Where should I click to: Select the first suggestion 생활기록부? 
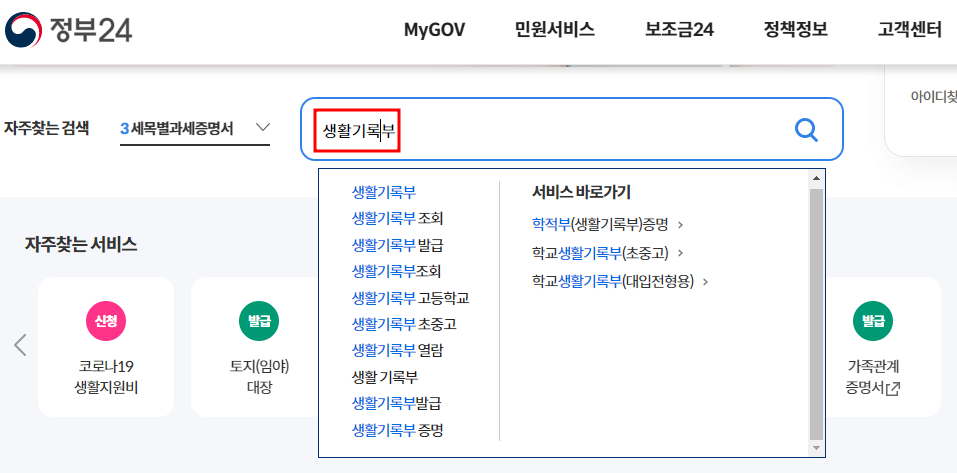click(x=384, y=192)
